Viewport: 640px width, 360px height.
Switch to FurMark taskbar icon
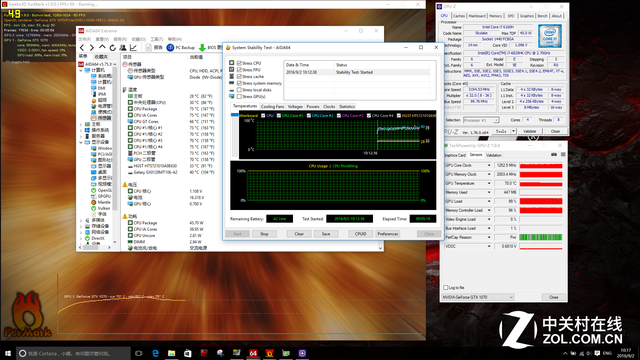click(x=269, y=353)
